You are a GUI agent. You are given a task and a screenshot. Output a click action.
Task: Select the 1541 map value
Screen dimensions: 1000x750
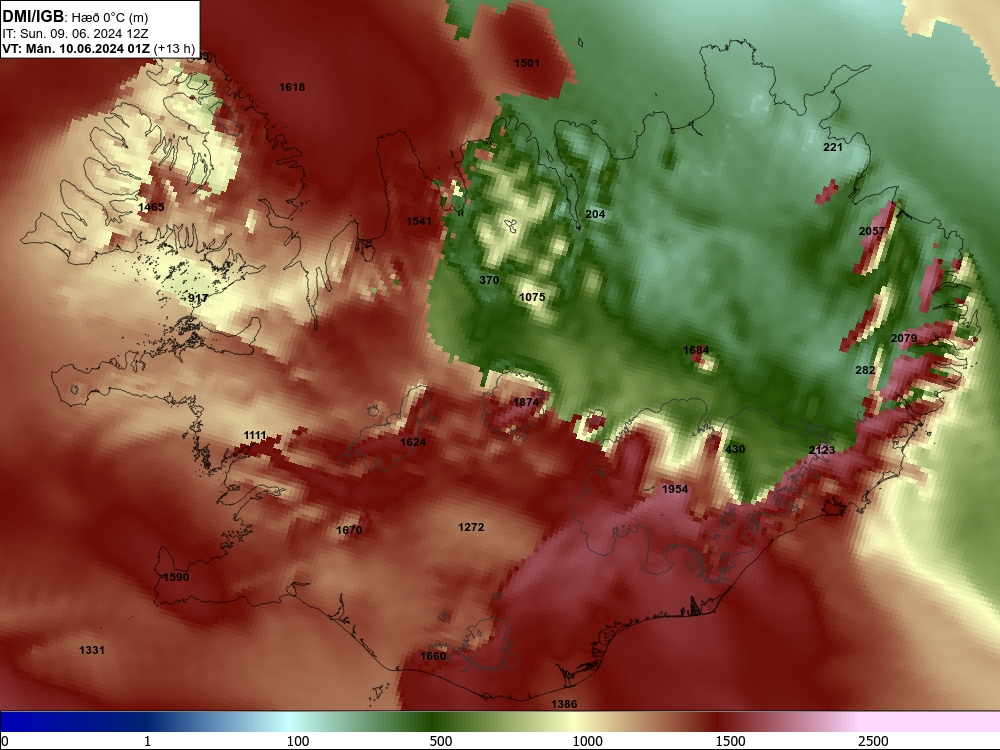pyautogui.click(x=419, y=221)
